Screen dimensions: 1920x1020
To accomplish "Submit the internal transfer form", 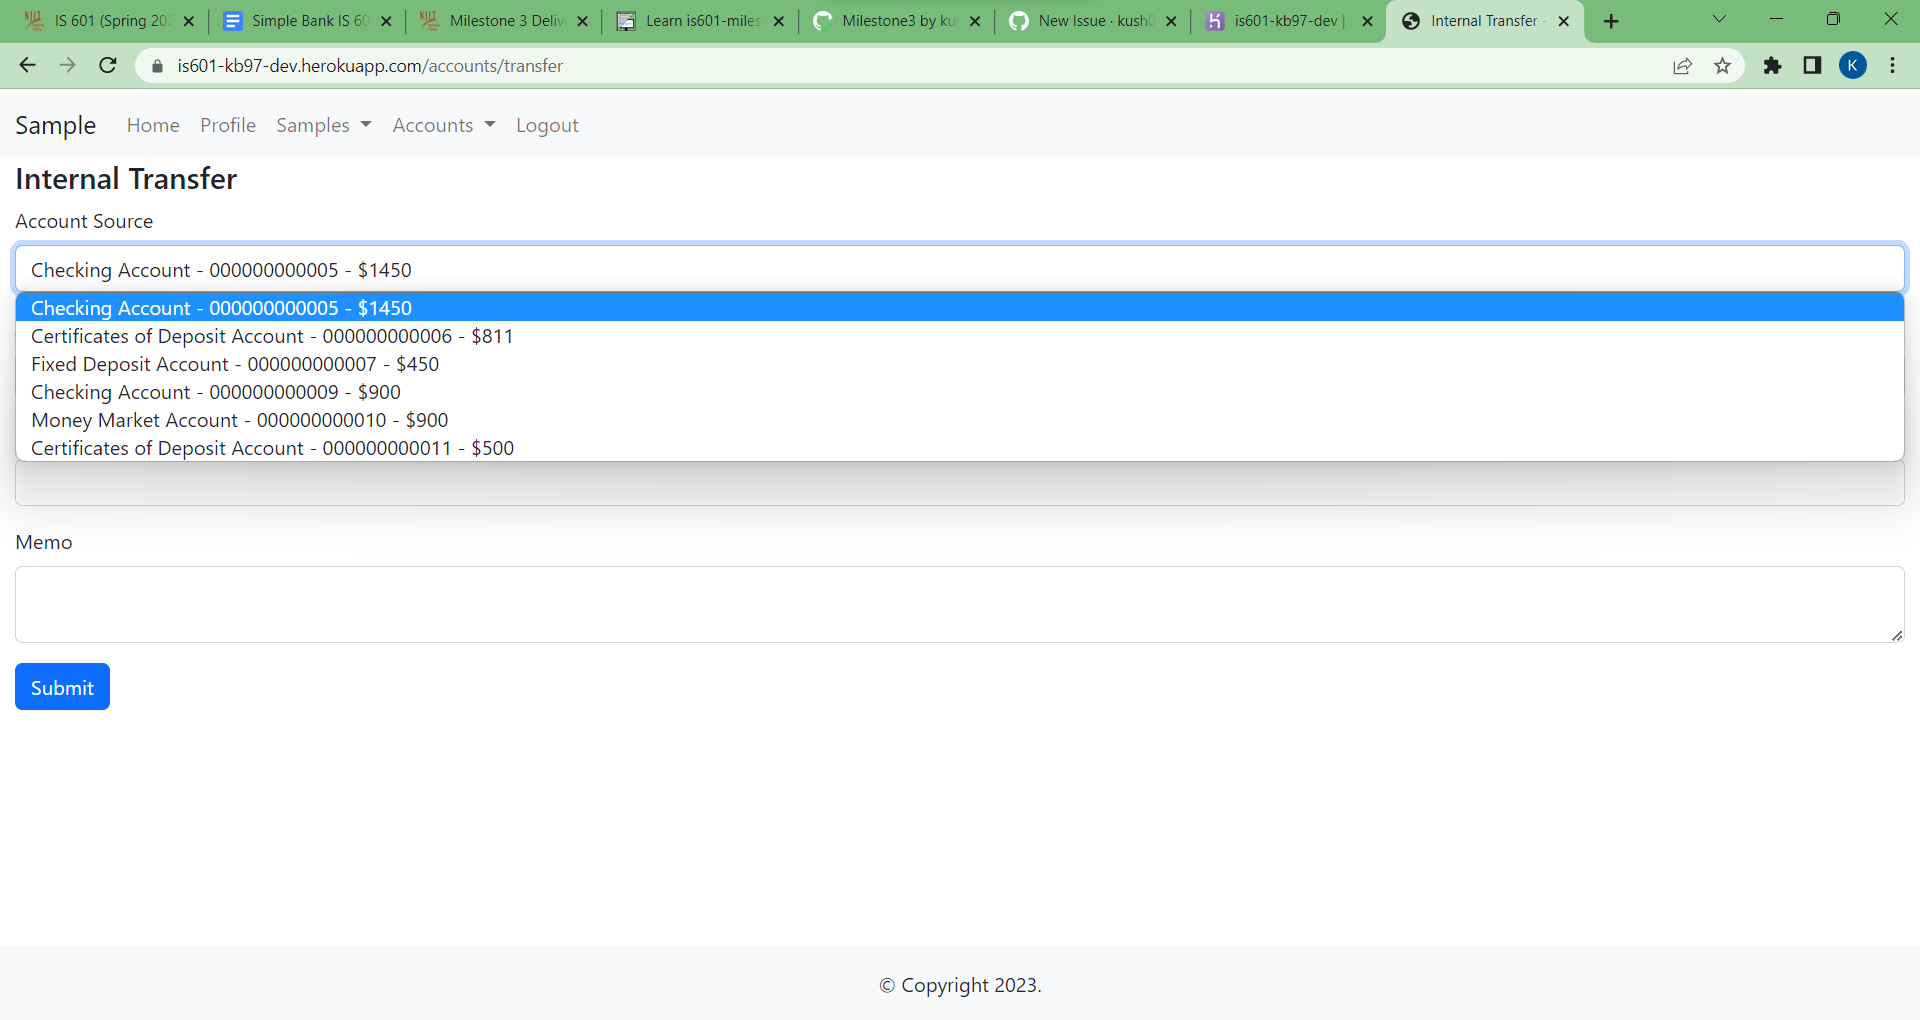I will pyautogui.click(x=61, y=687).
